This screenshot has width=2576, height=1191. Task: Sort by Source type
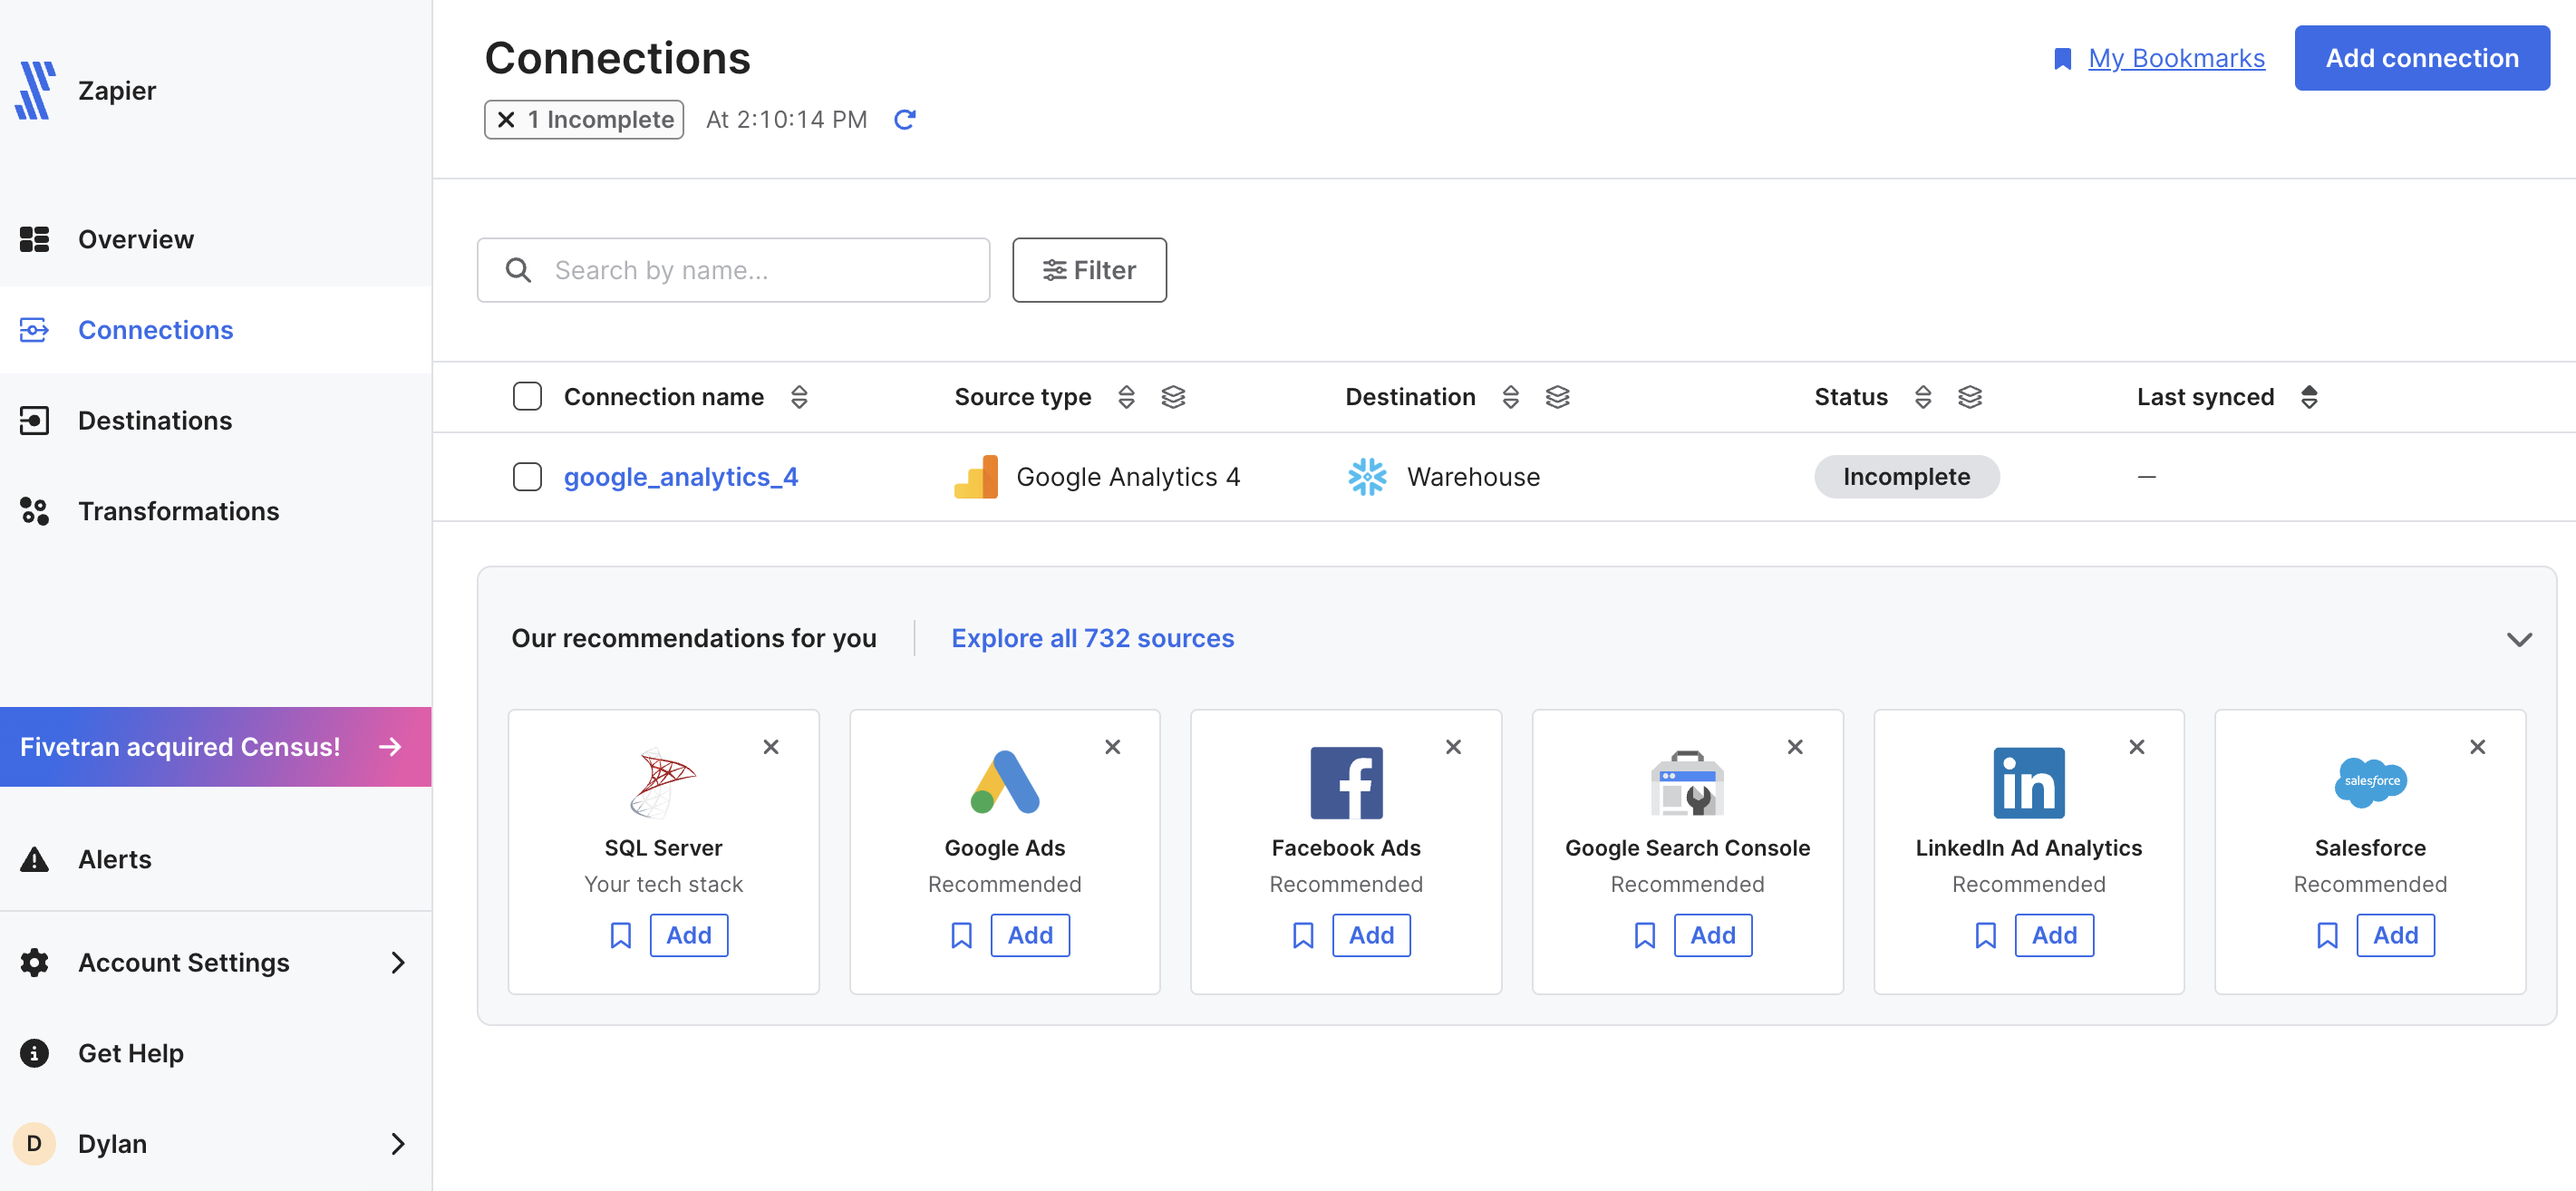tap(1126, 397)
